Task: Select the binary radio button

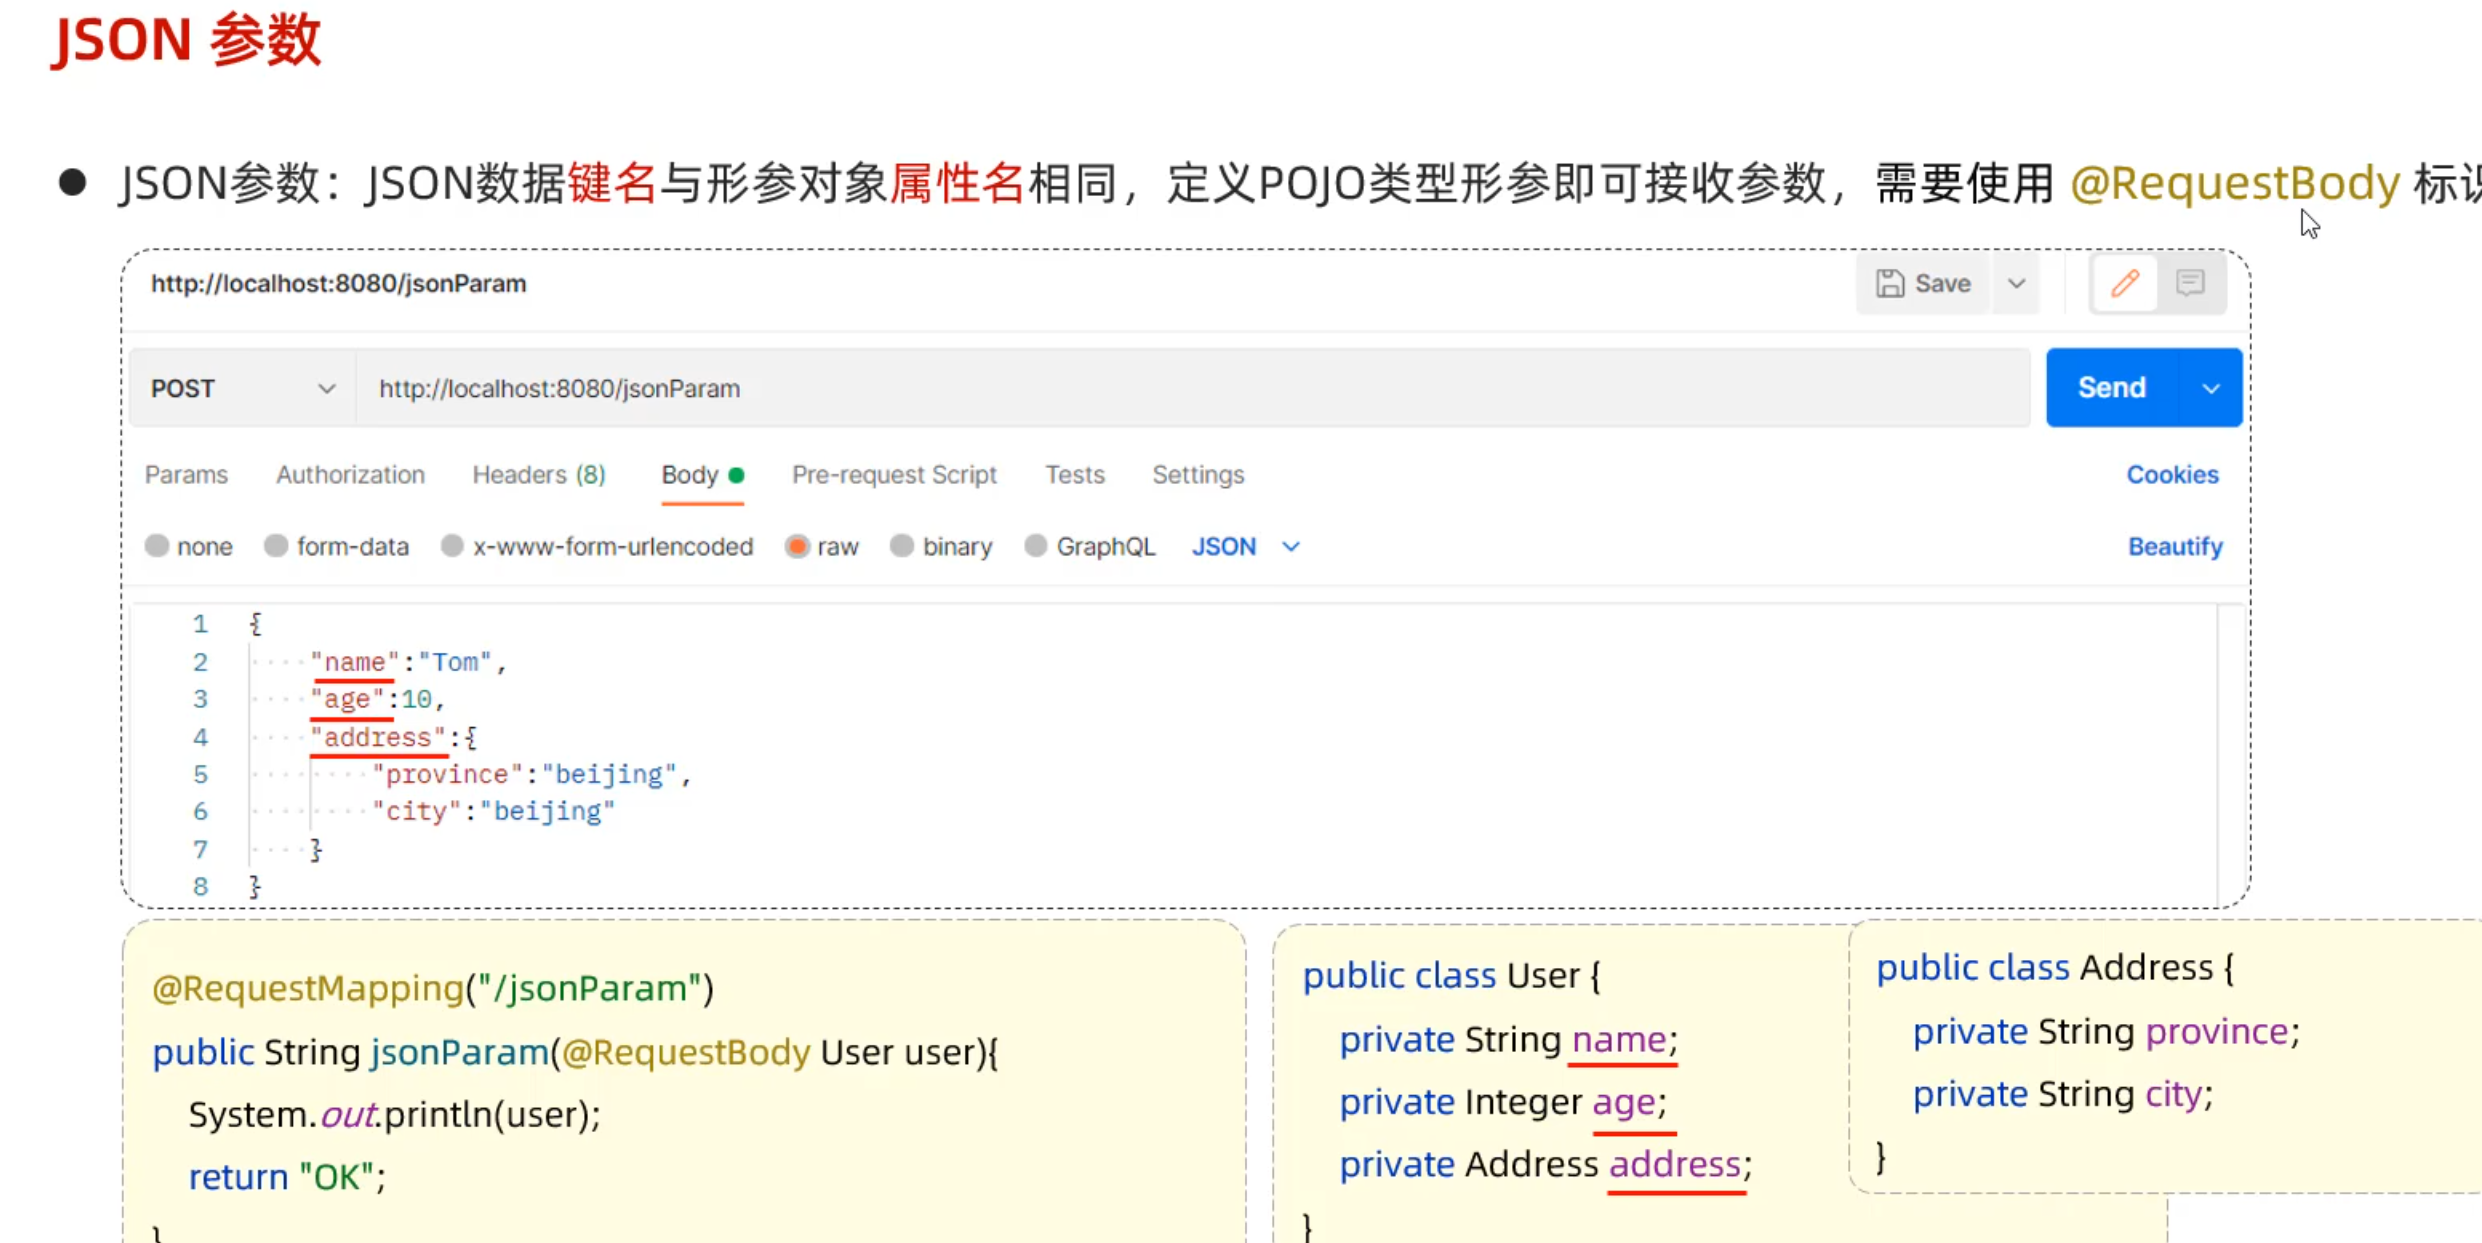Action: pyautogui.click(x=902, y=546)
